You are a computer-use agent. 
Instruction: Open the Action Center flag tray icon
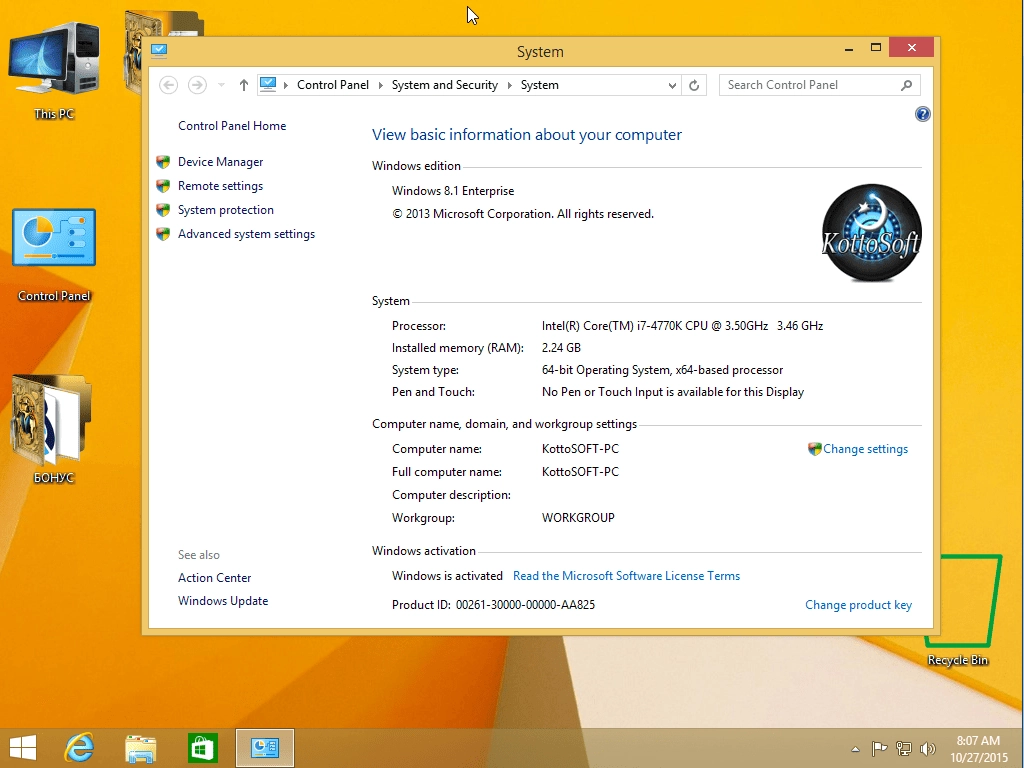click(880, 748)
